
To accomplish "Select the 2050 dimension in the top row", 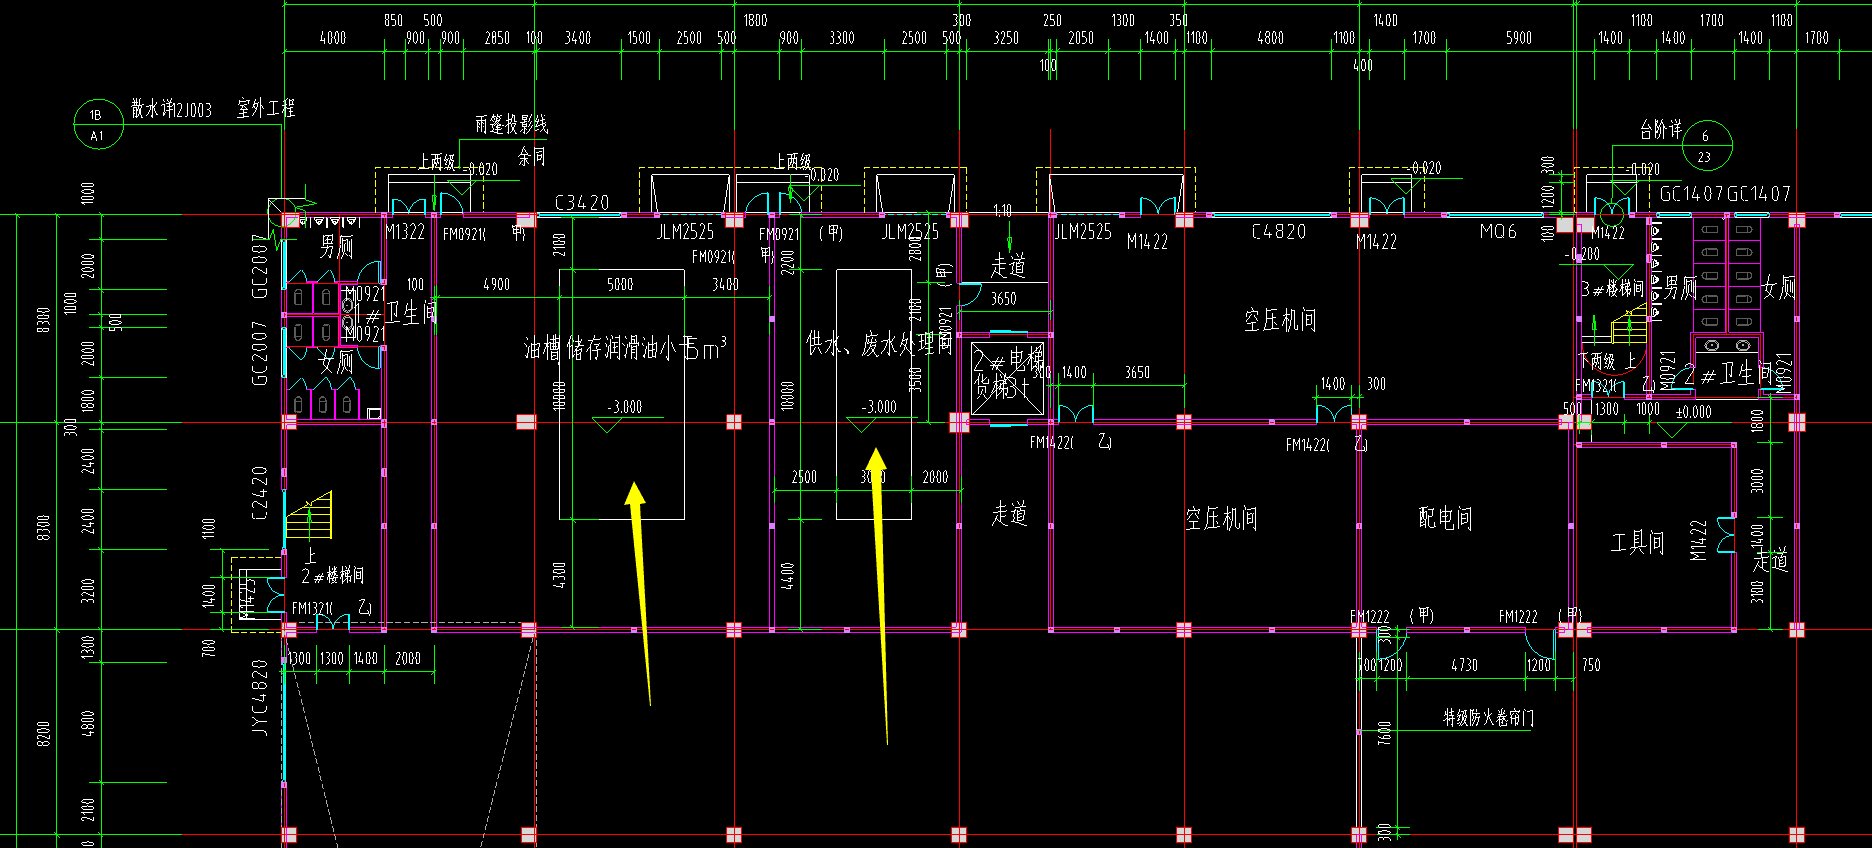I will tap(1081, 38).
